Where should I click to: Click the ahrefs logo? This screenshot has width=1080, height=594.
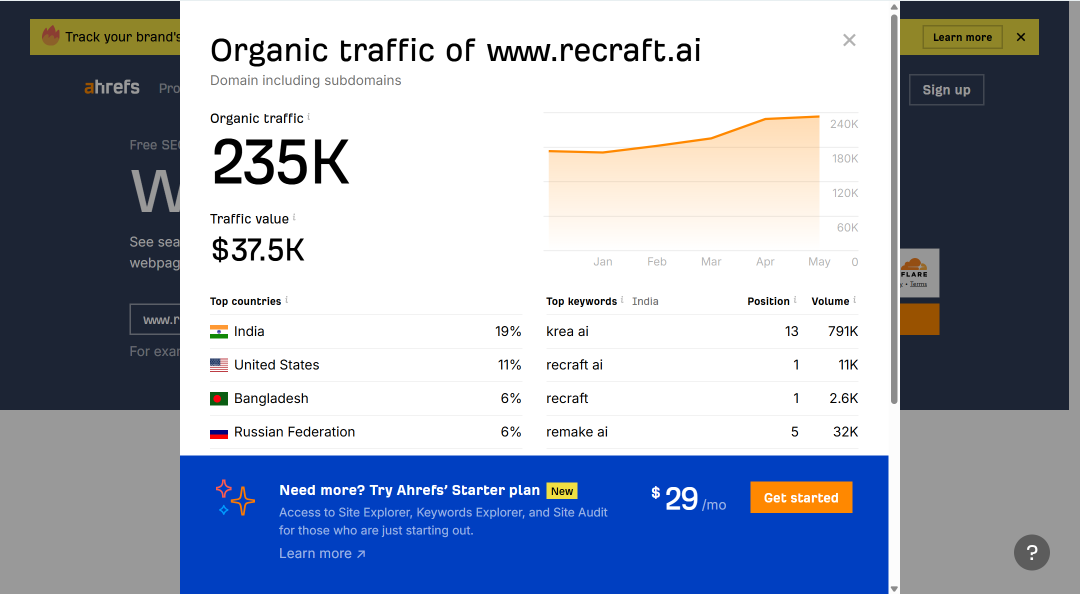(x=112, y=88)
